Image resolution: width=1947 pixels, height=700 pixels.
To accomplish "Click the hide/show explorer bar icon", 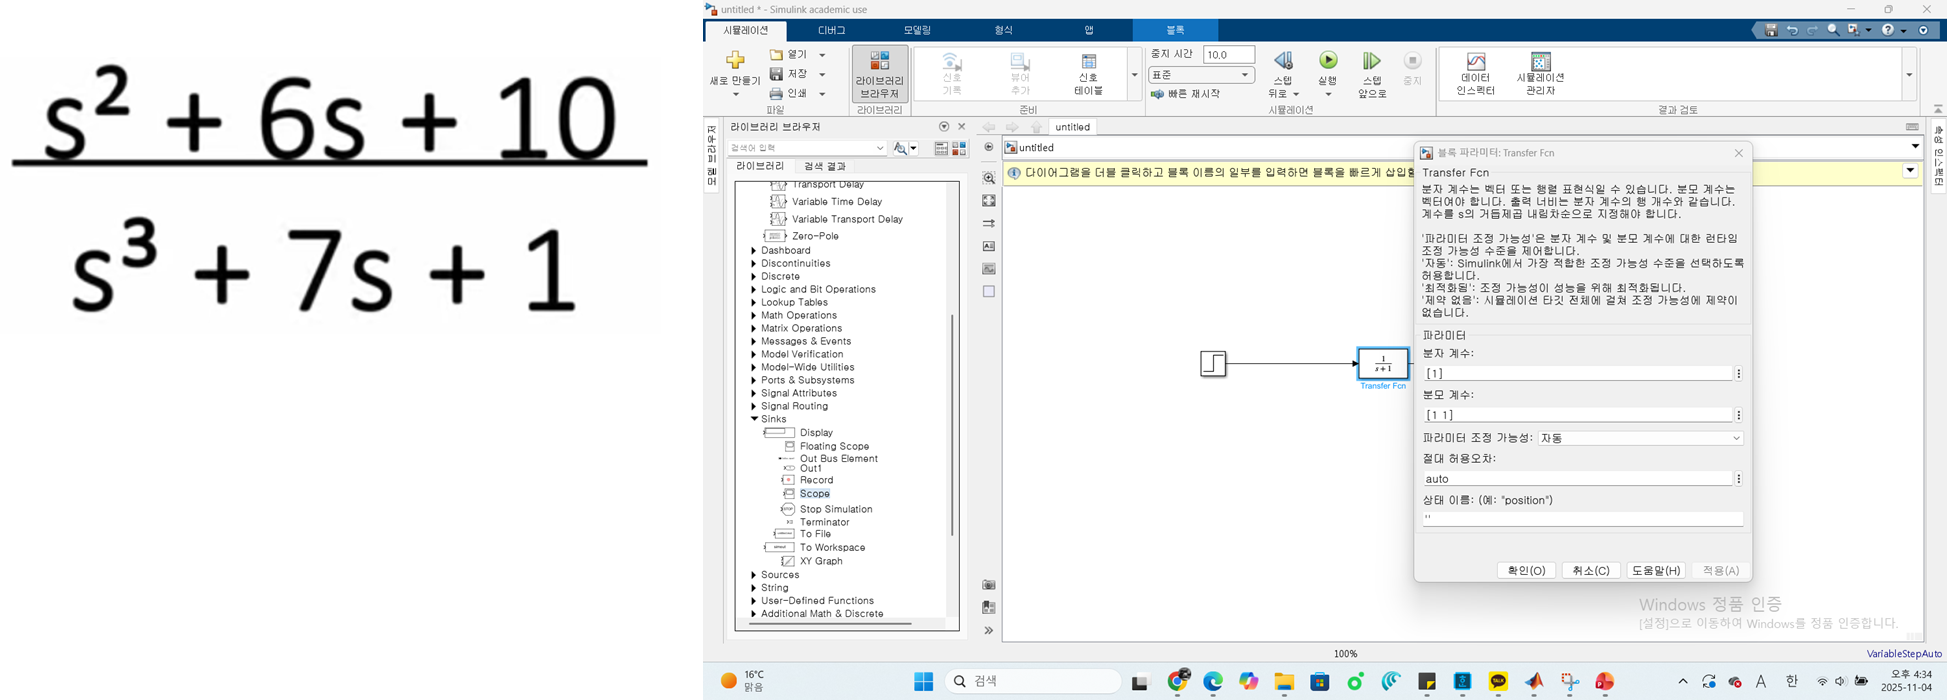I will click(989, 147).
